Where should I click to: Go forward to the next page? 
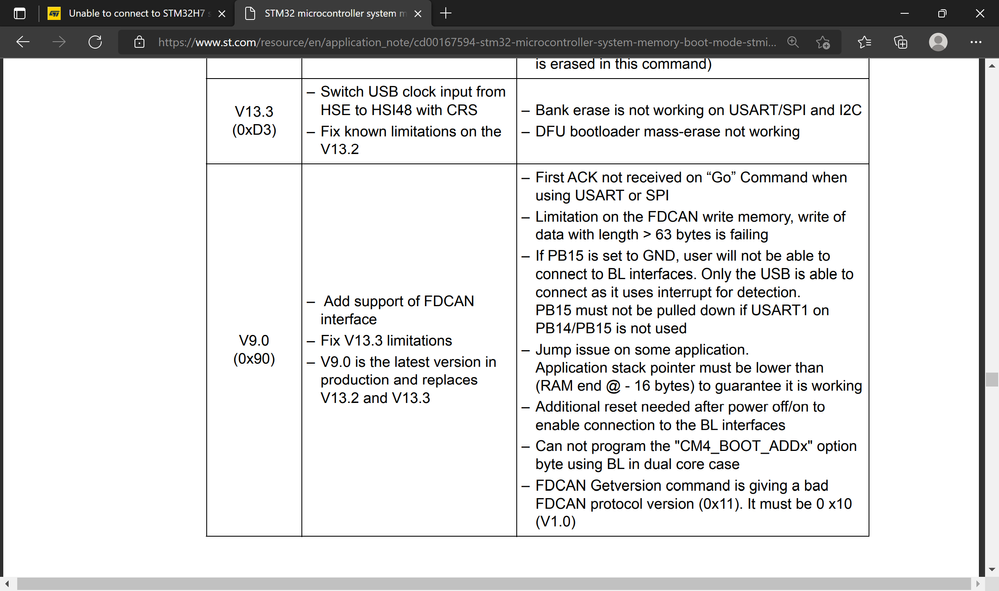(x=59, y=42)
